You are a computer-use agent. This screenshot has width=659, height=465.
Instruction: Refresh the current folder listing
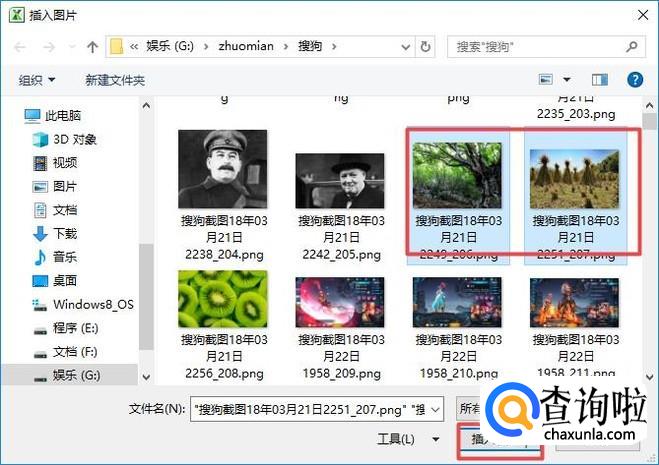425,46
